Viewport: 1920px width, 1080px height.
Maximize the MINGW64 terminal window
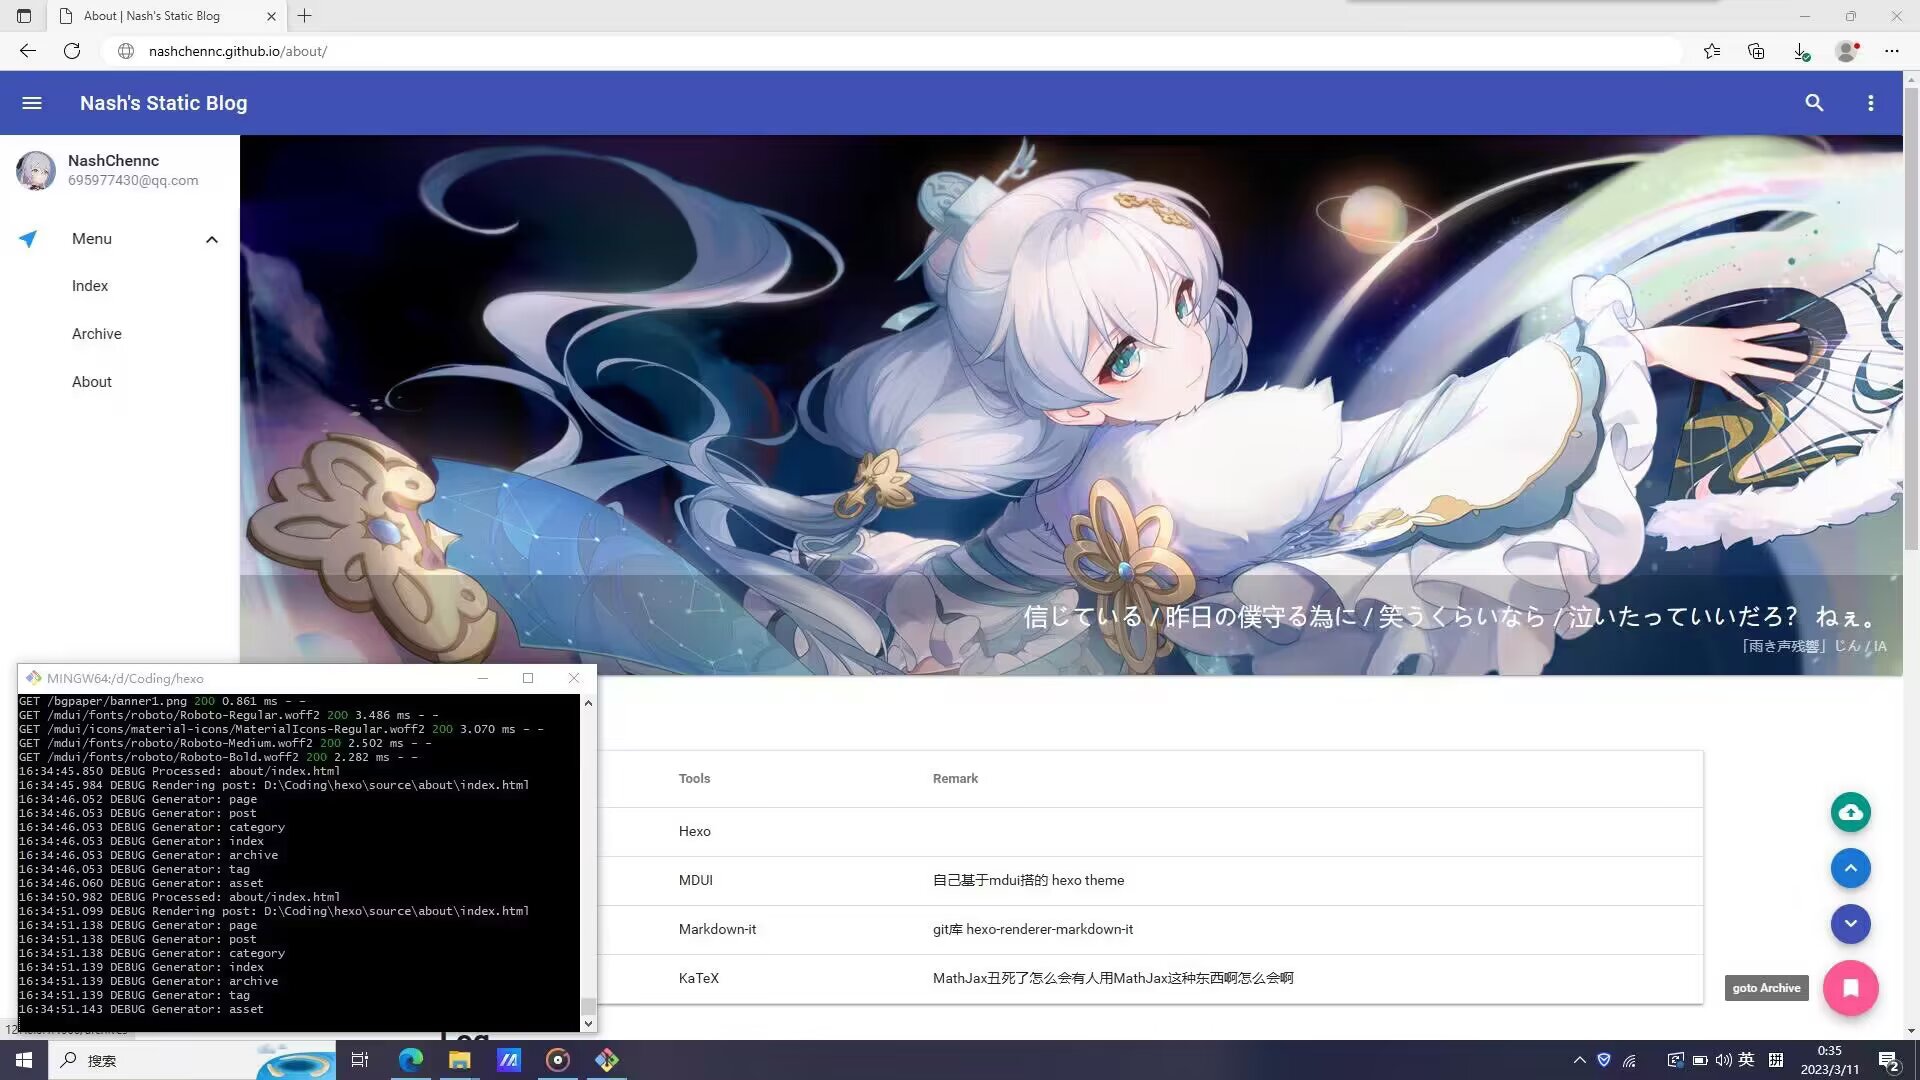point(528,678)
